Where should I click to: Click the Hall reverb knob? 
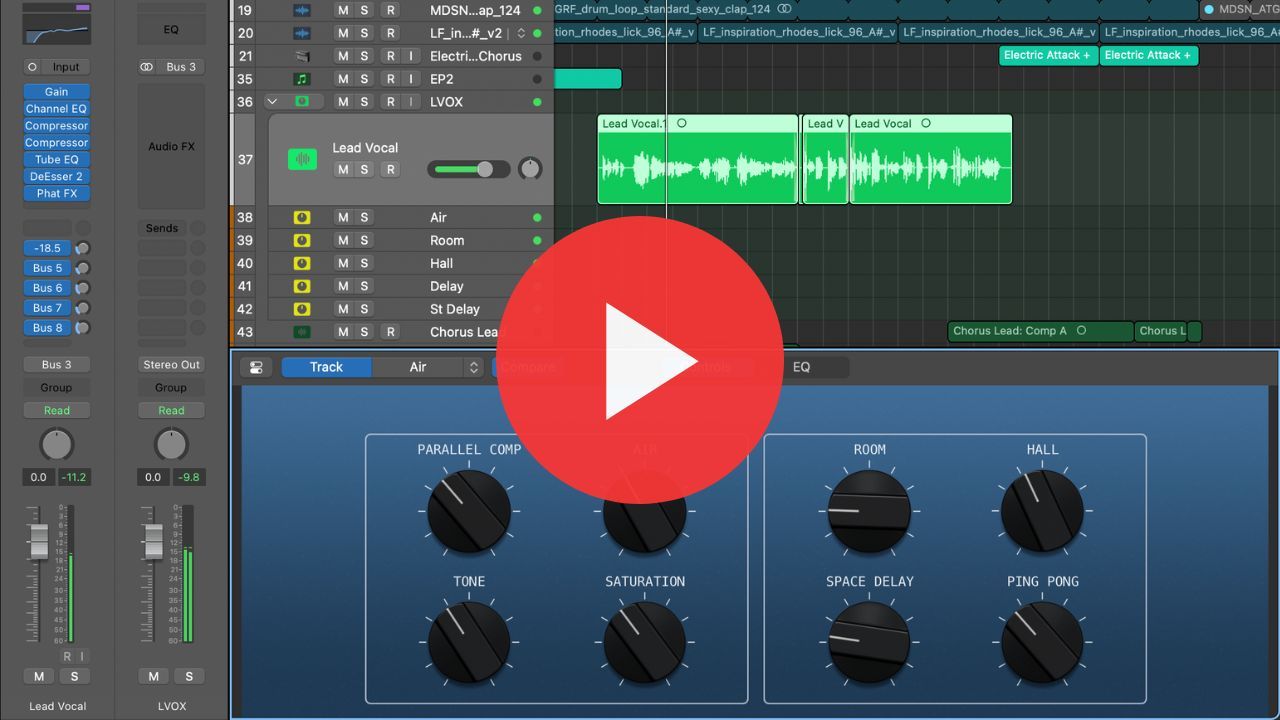(x=1042, y=511)
